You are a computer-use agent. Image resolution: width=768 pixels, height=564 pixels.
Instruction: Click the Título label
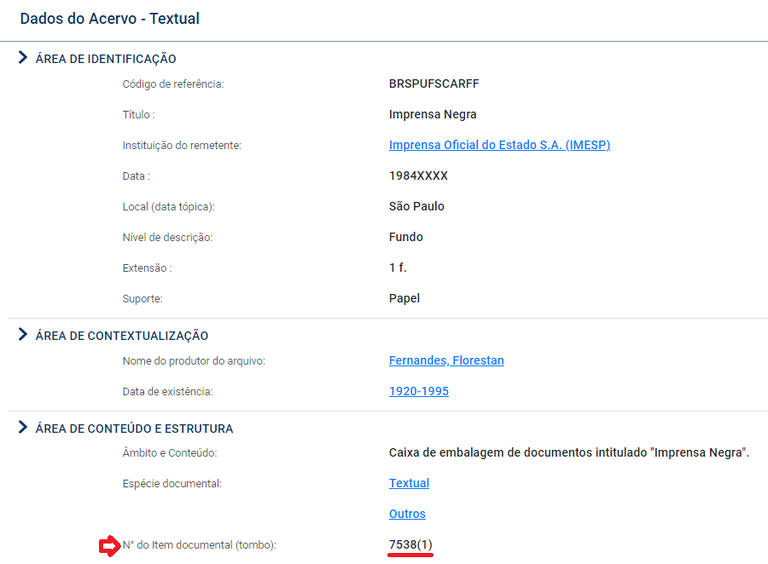tap(139, 115)
